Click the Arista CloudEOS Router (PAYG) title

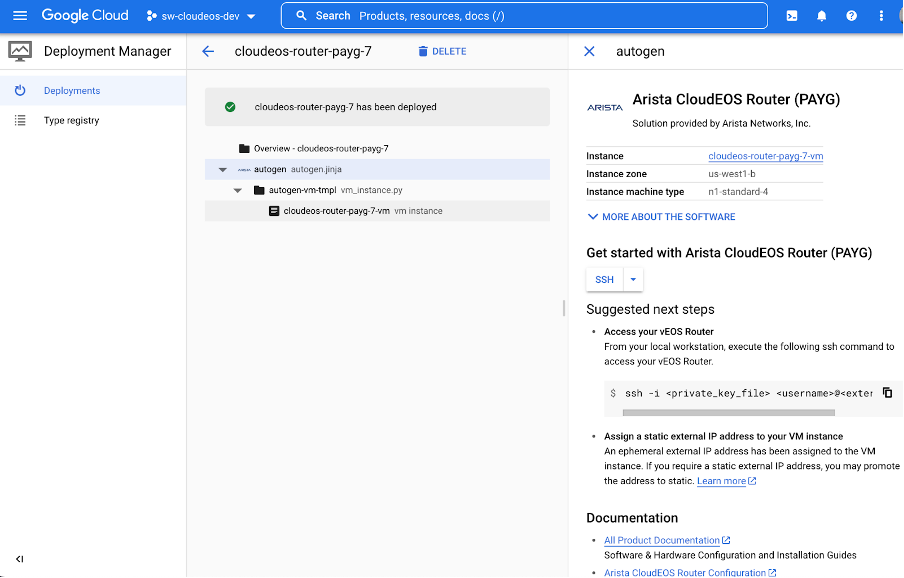tap(736, 99)
